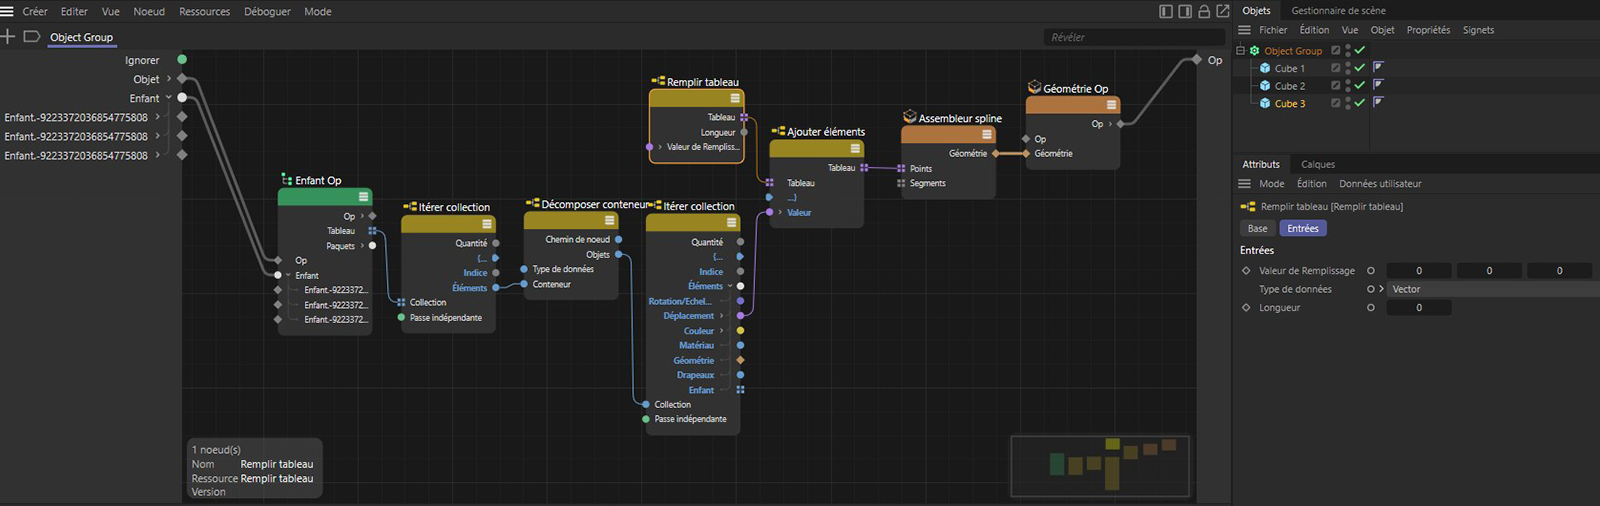Click the lock icon in editor header
The width and height of the screenshot is (1600, 506).
(x=1204, y=12)
